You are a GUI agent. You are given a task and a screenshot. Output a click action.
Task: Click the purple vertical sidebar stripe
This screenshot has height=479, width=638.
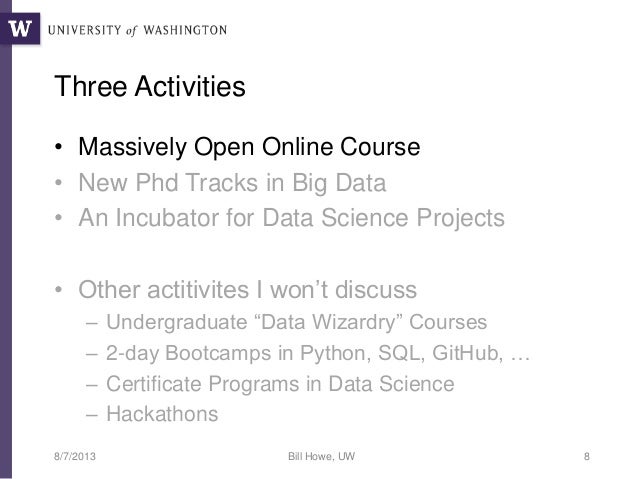(x=6, y=260)
